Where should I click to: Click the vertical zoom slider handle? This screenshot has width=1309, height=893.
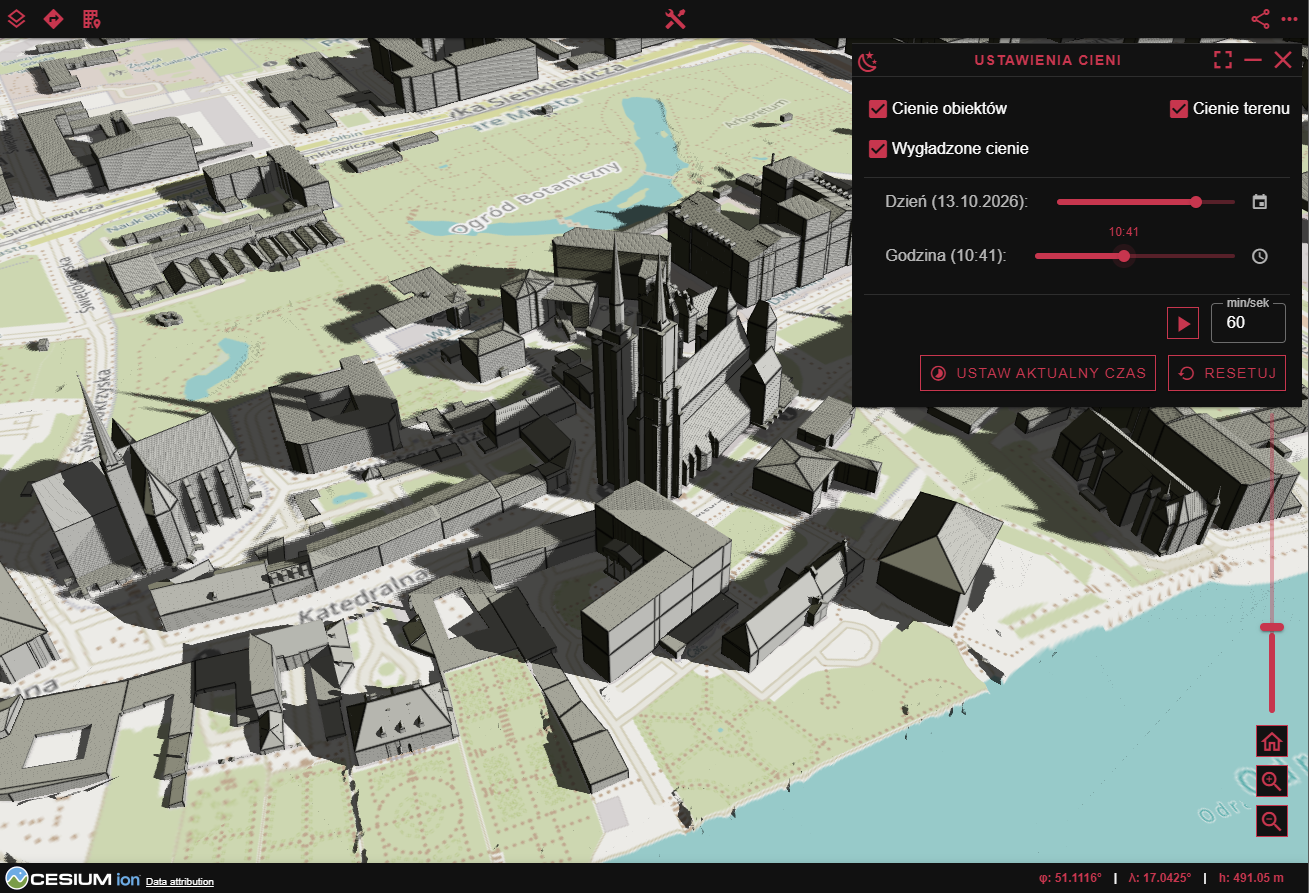(x=1272, y=627)
